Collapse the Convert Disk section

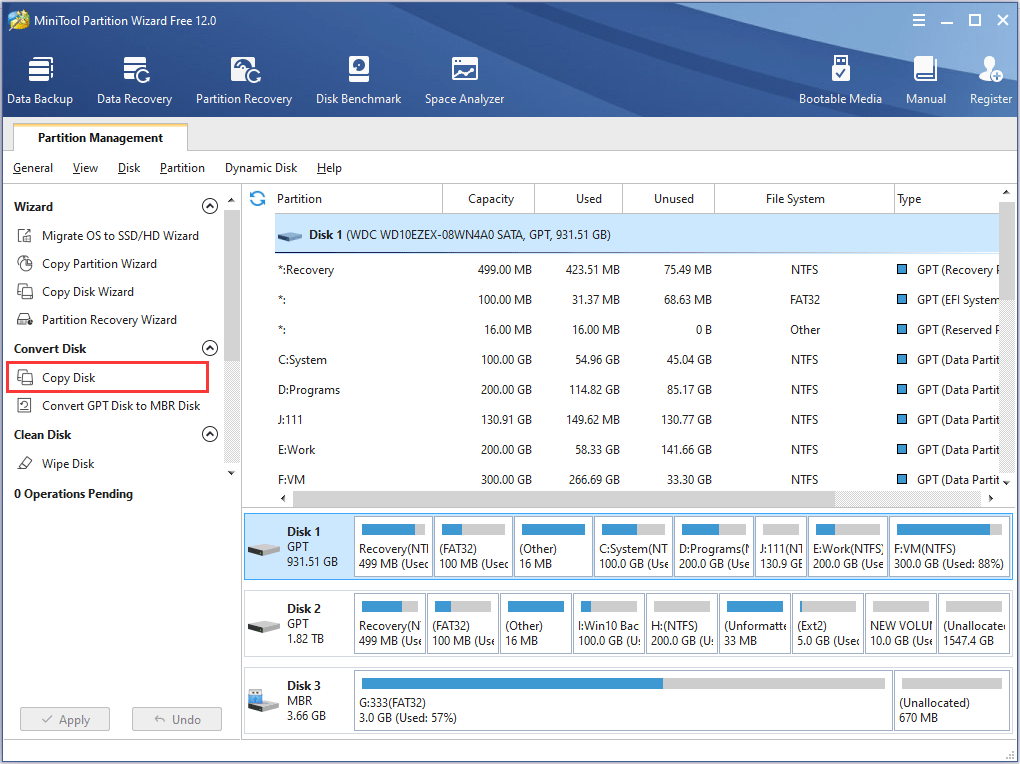coord(210,348)
